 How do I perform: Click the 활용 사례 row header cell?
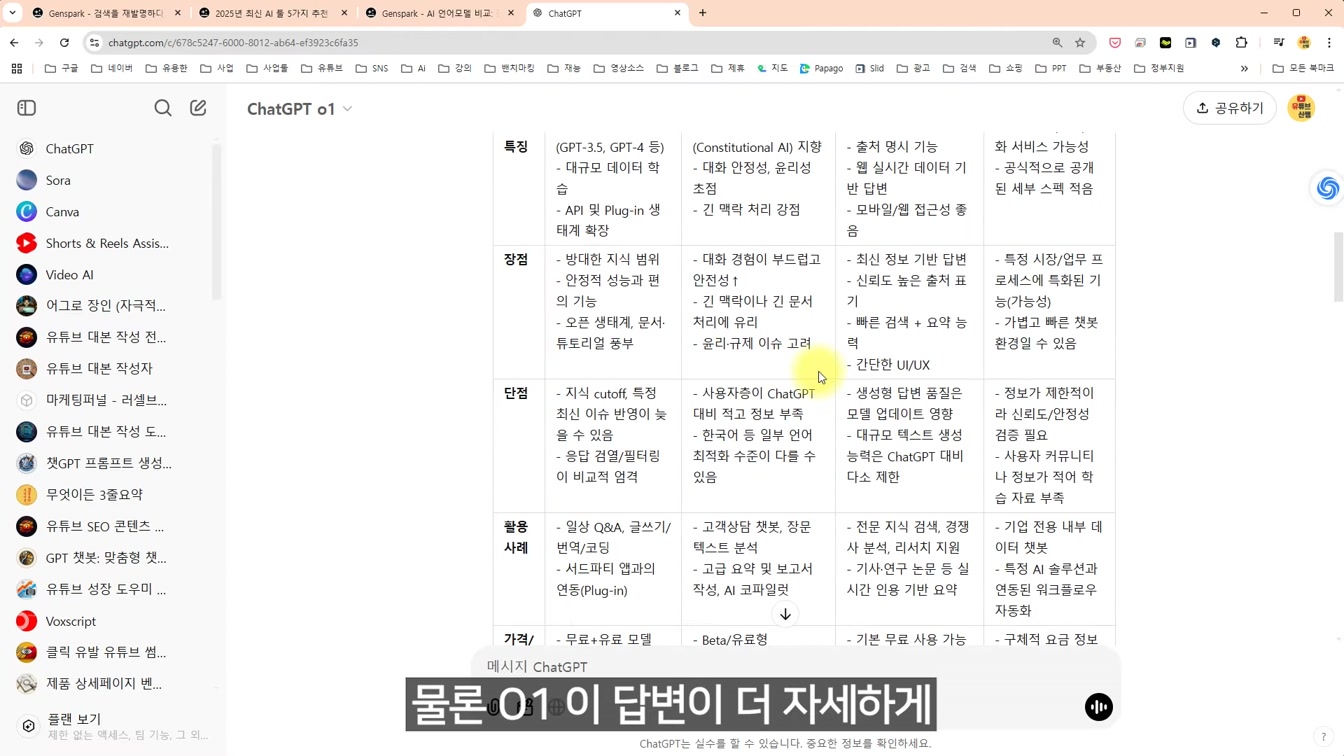coord(519,569)
